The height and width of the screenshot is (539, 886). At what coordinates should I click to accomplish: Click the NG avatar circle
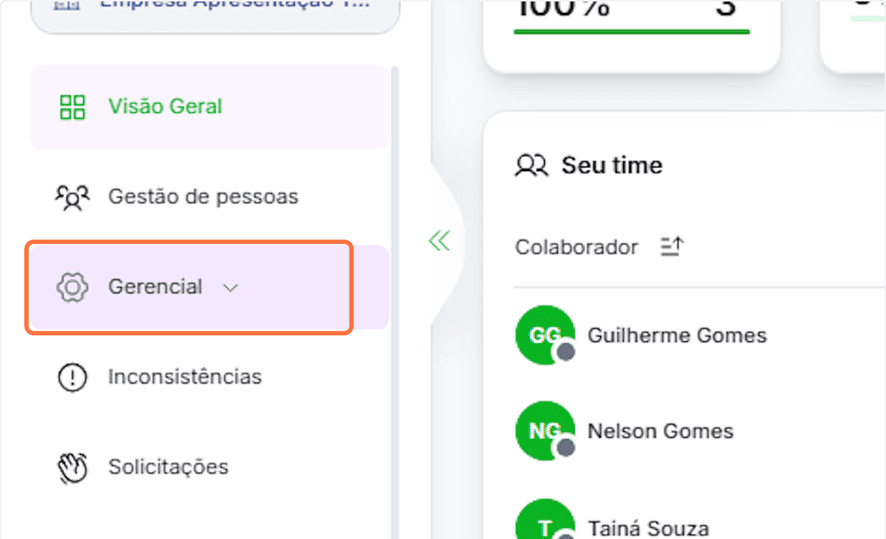(545, 431)
